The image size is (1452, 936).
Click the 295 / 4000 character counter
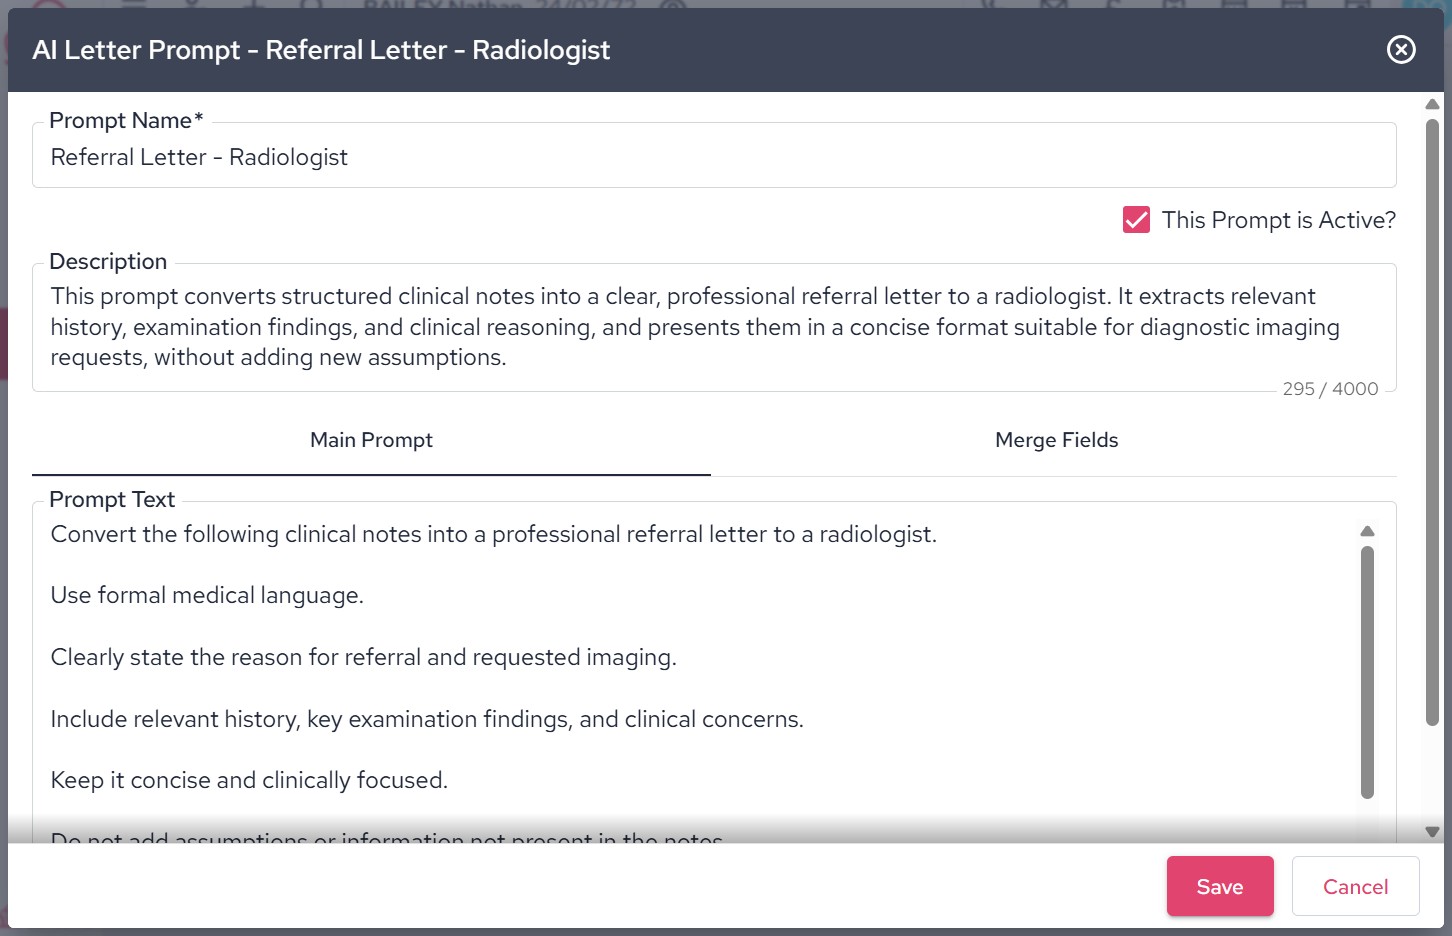(x=1330, y=389)
